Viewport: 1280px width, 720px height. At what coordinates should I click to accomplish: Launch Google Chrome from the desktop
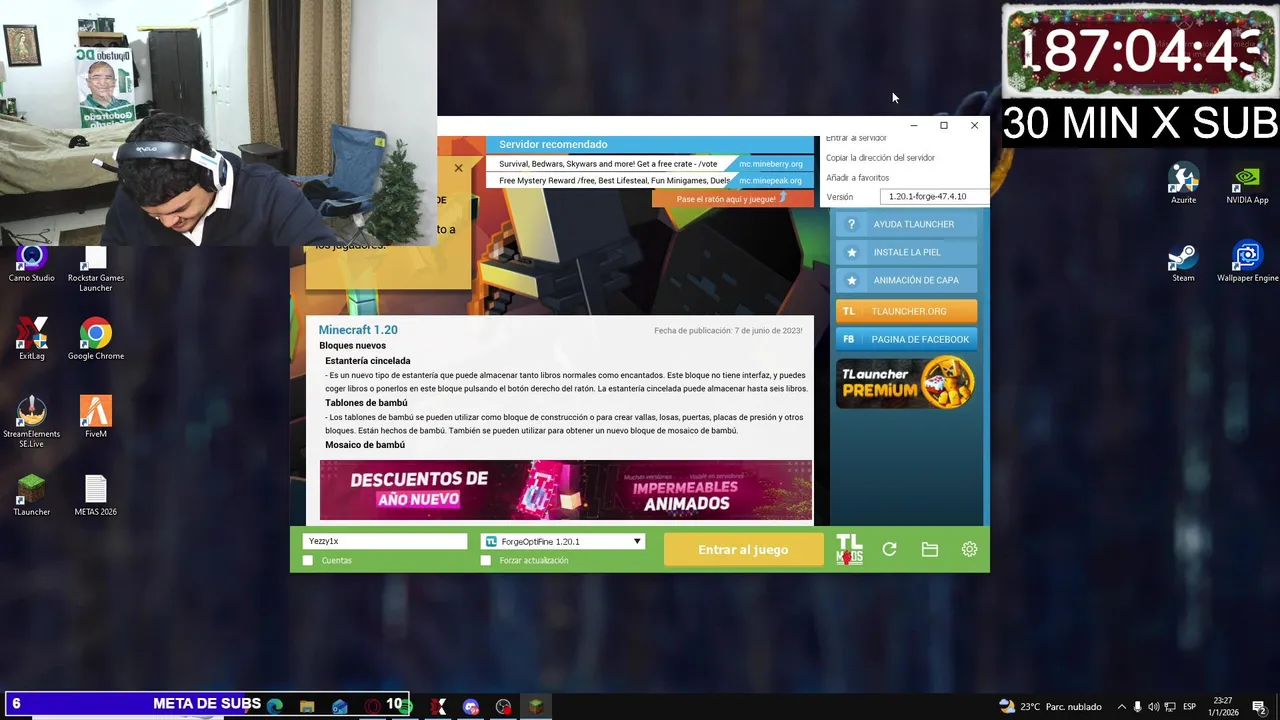tap(96, 340)
